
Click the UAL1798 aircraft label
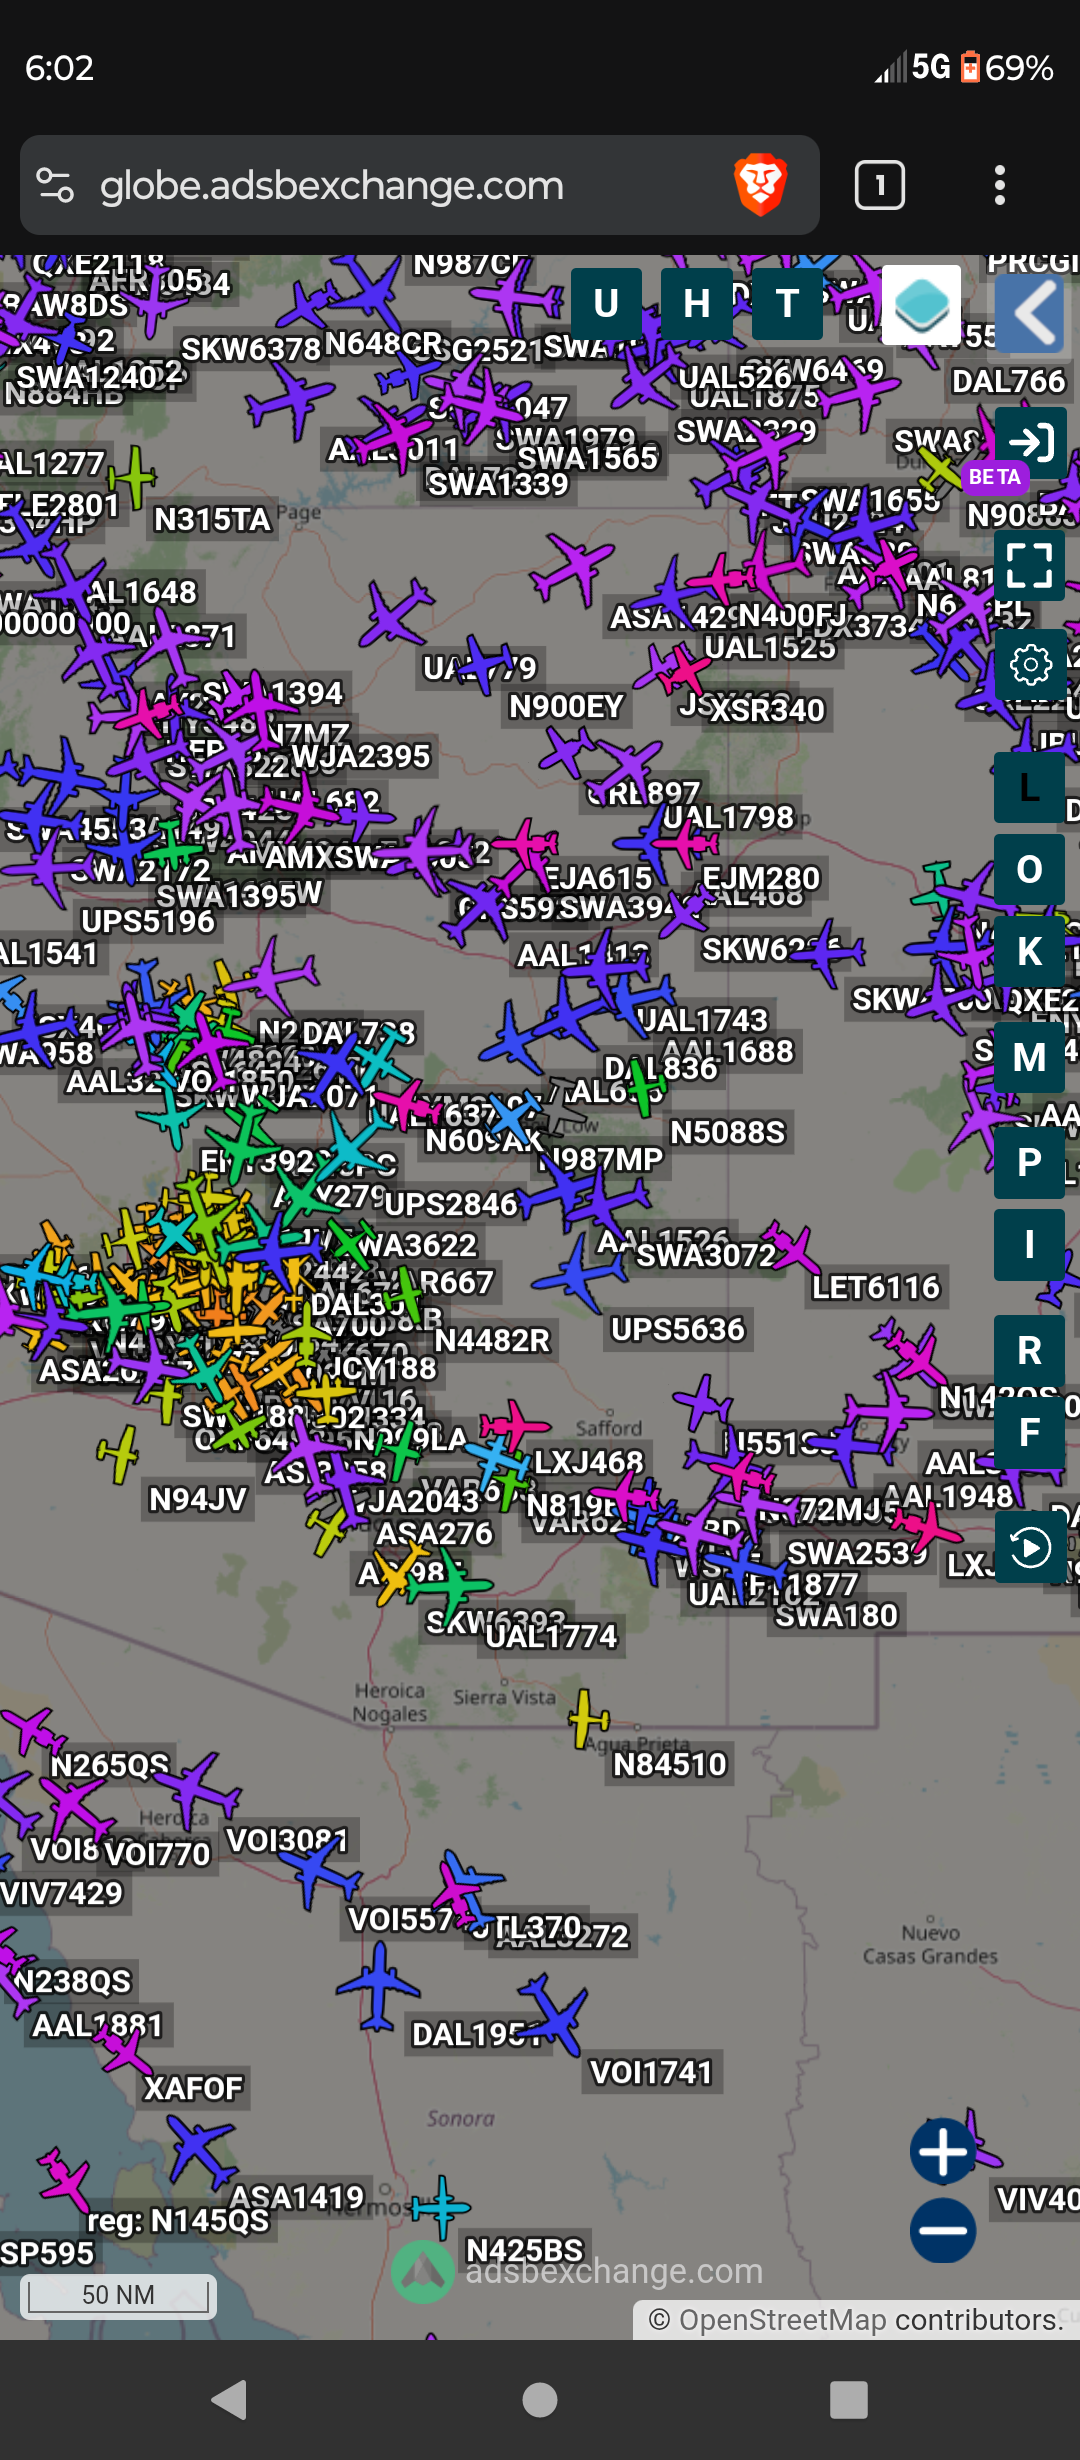(x=729, y=818)
